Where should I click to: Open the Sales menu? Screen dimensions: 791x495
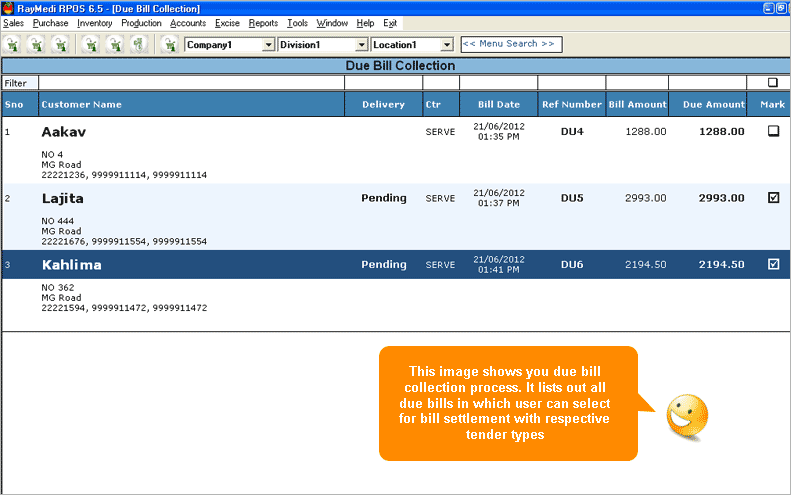(x=14, y=22)
